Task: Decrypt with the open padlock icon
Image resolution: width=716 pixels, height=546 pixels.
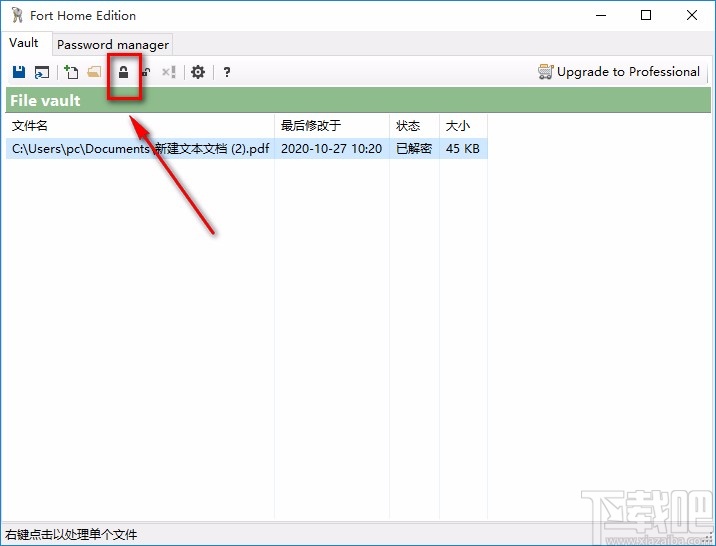Action: 146,72
